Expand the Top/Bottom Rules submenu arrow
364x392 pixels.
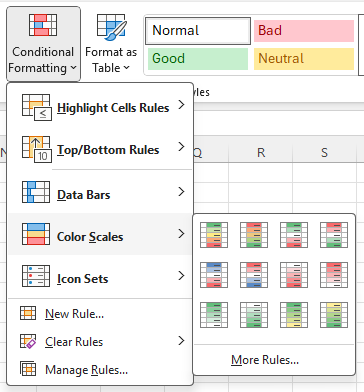(x=181, y=147)
